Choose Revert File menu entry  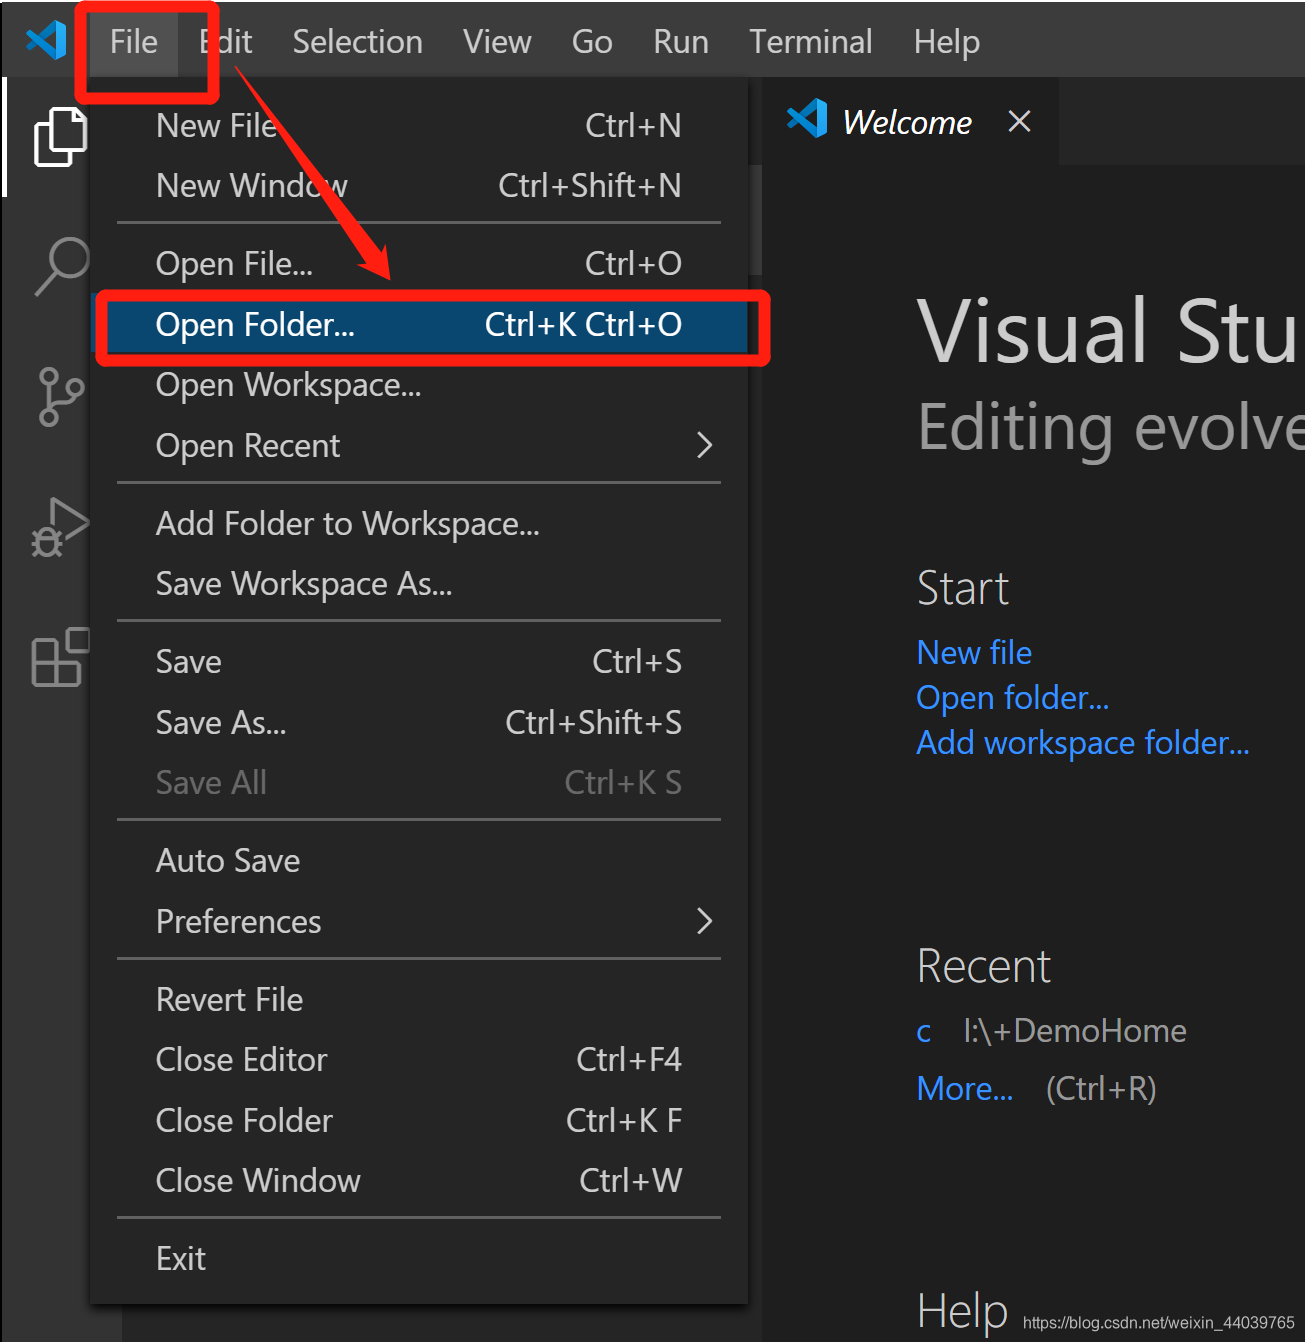point(419,1000)
